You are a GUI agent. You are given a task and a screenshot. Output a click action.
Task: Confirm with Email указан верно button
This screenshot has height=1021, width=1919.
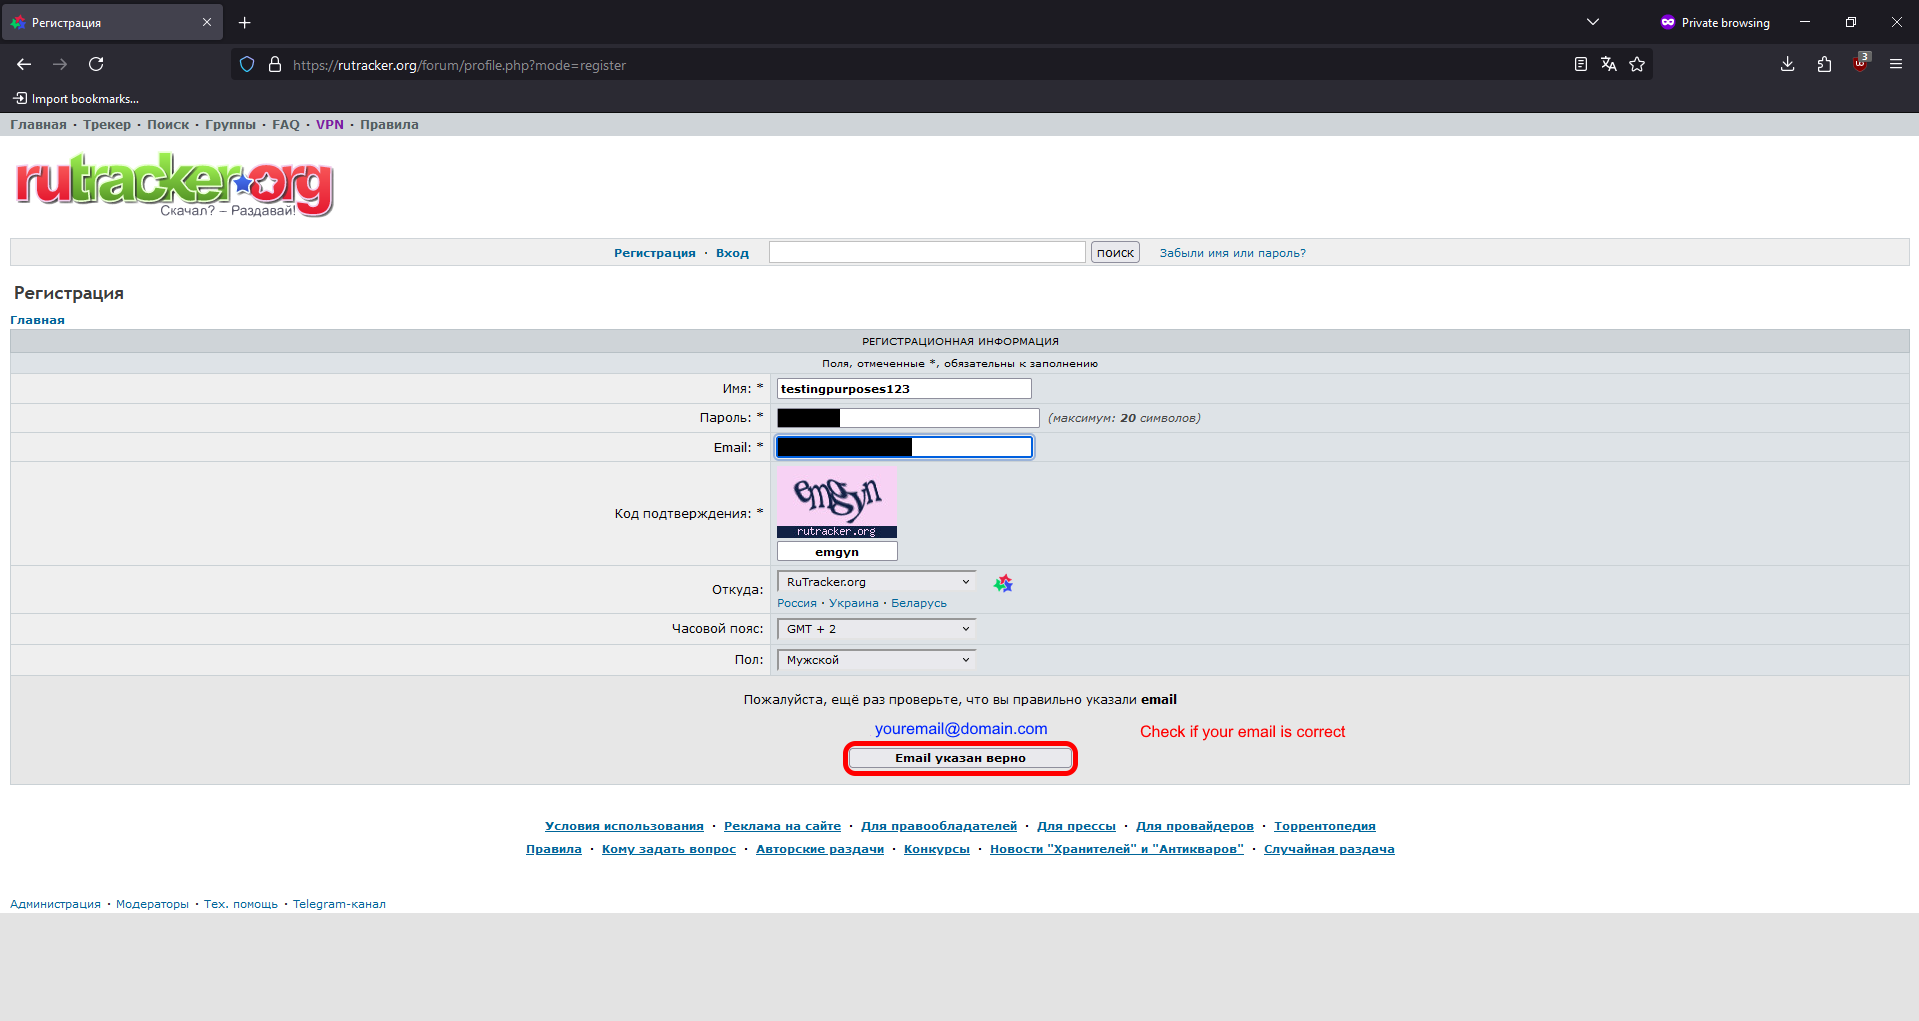point(960,758)
